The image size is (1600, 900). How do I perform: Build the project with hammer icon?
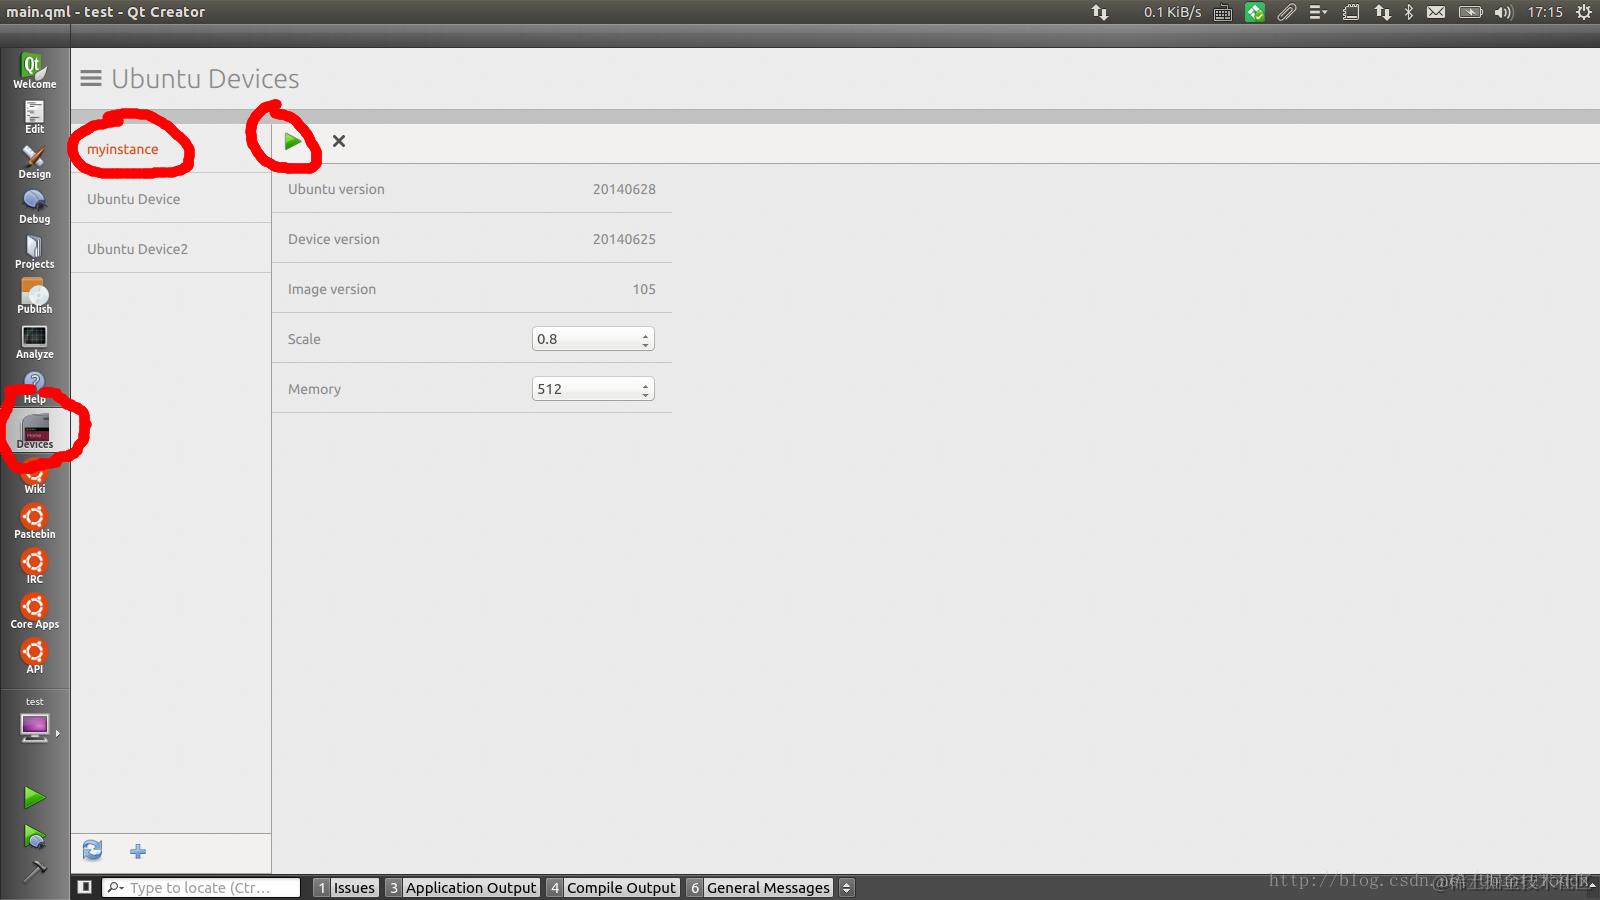(34, 872)
